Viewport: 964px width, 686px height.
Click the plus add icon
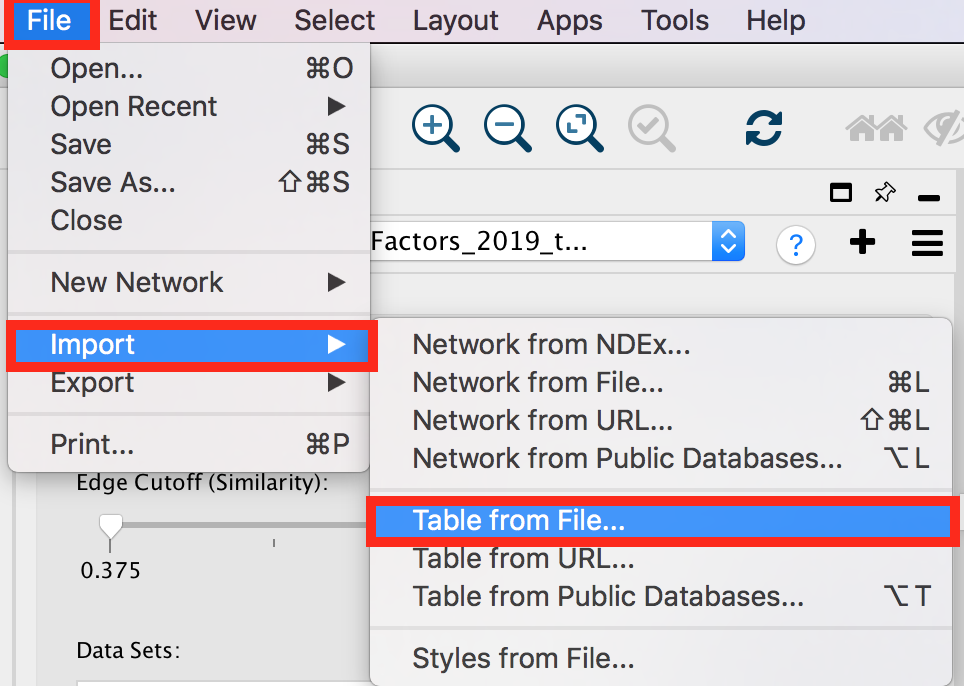862,242
